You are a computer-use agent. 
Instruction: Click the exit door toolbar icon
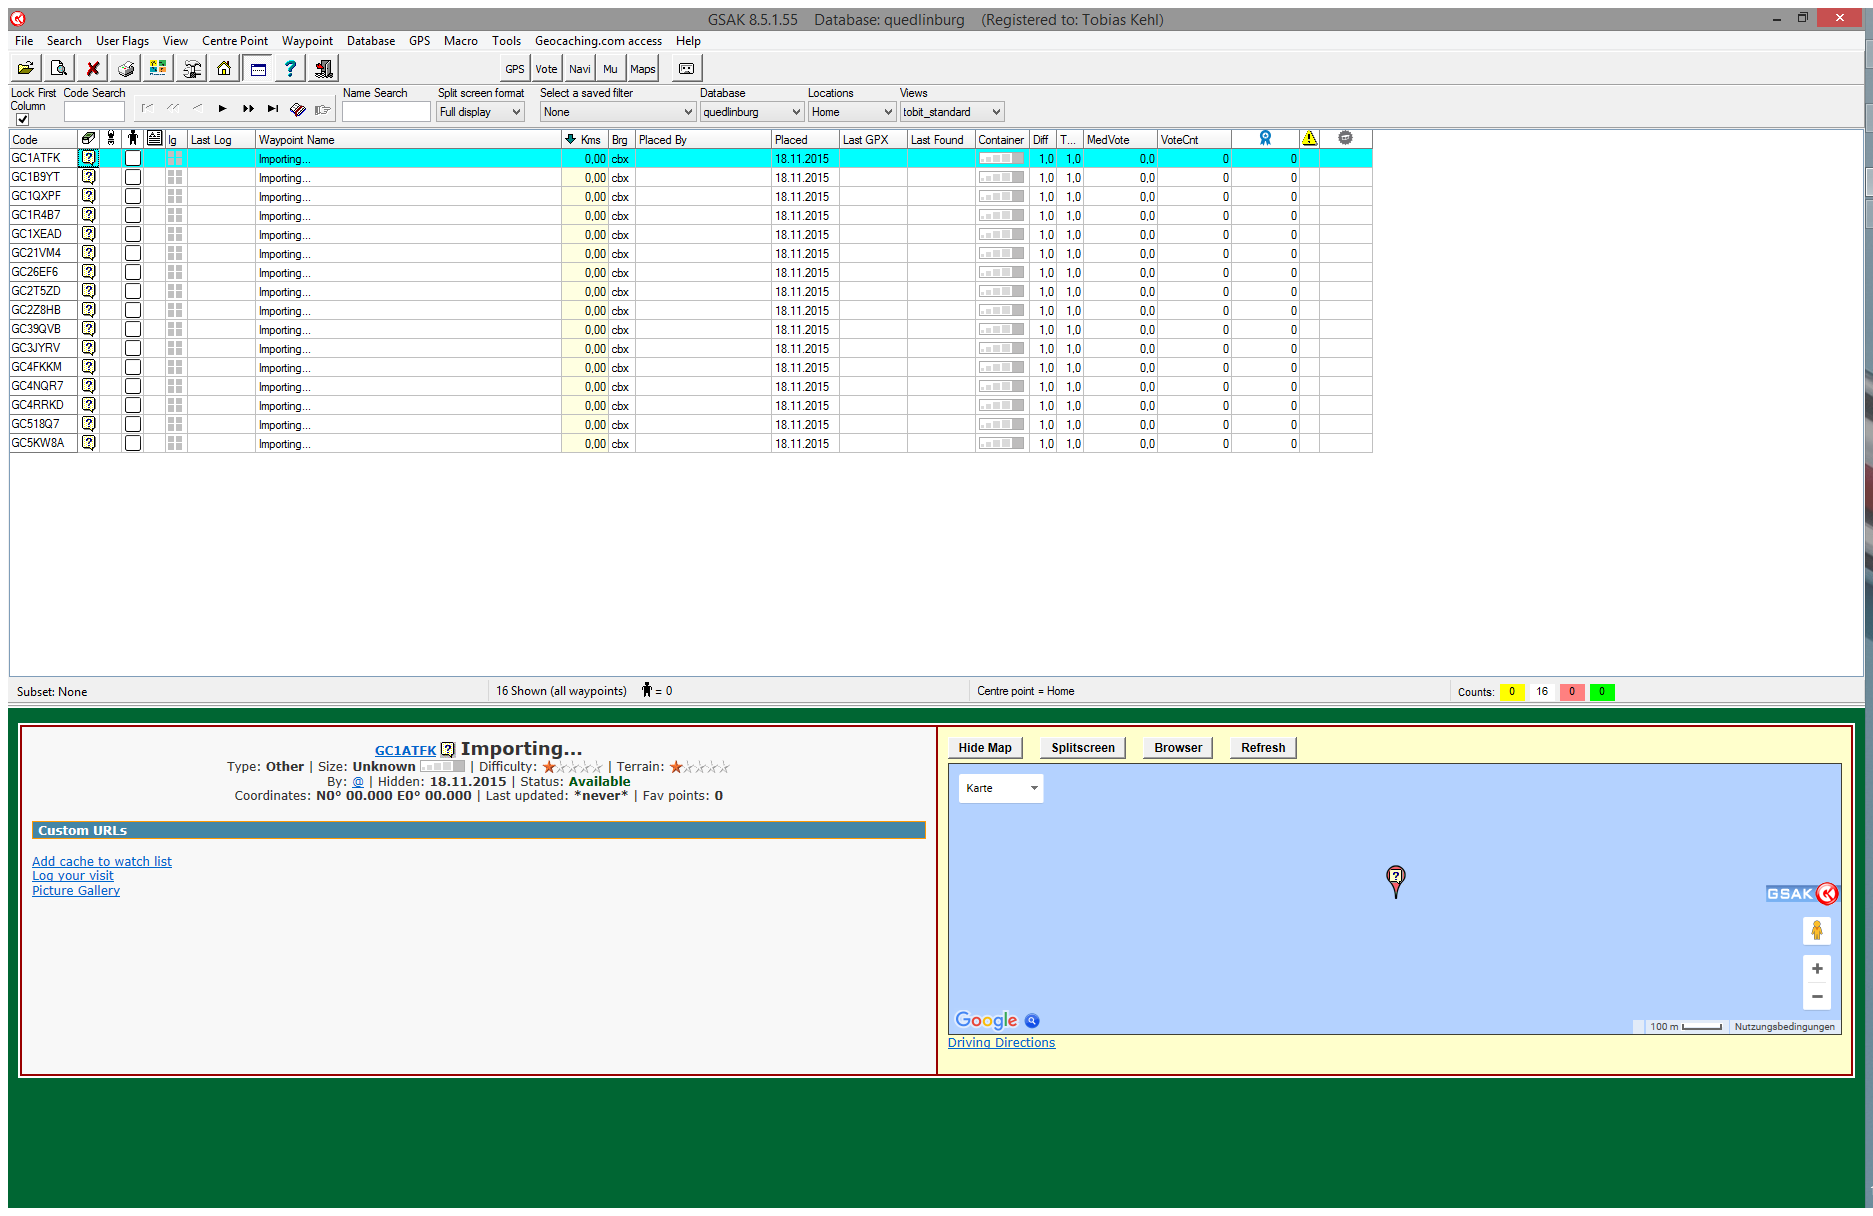pos(324,68)
